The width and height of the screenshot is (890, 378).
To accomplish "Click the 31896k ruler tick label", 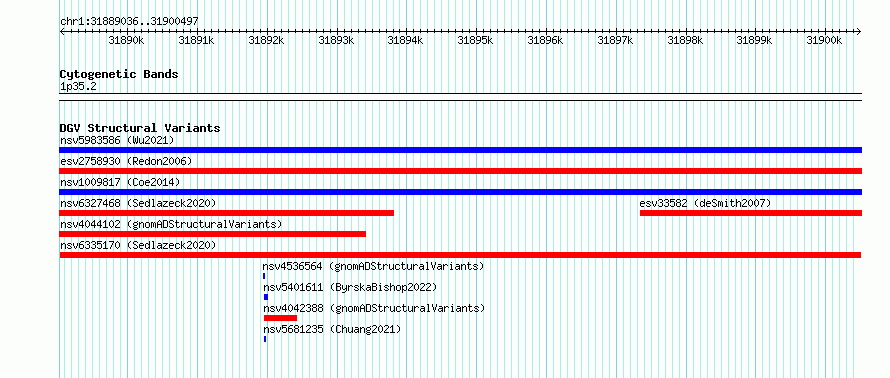I will click(x=545, y=40).
